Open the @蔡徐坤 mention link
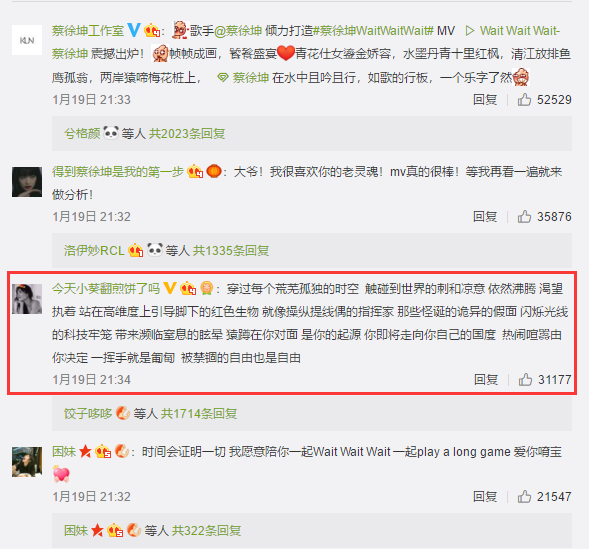The width and height of the screenshot is (589, 549). pos(238,30)
